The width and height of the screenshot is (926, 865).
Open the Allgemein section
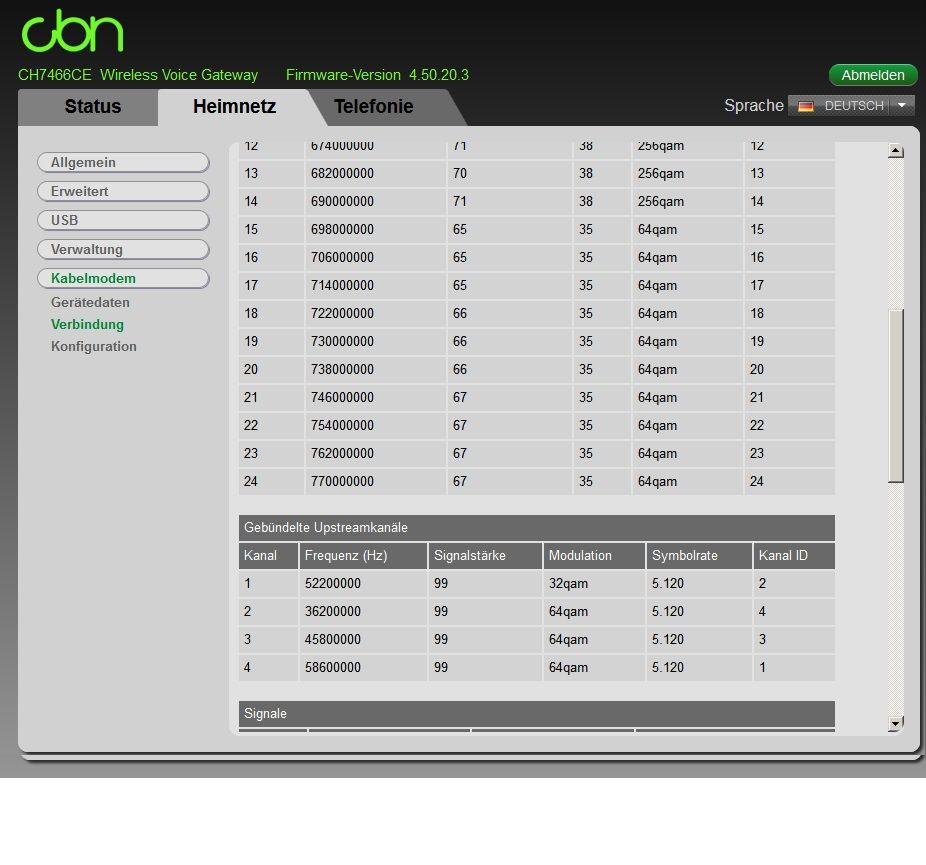[123, 162]
